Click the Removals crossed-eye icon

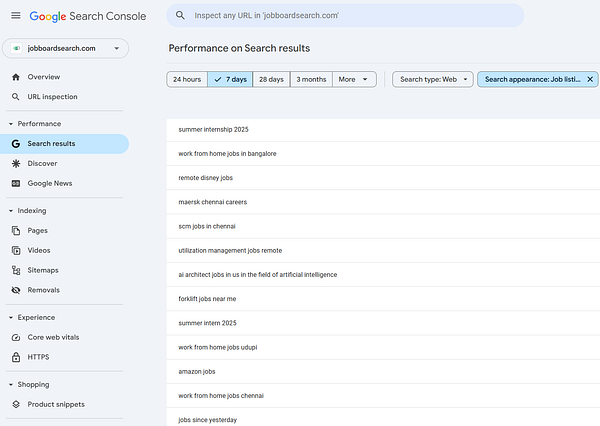[16, 290]
